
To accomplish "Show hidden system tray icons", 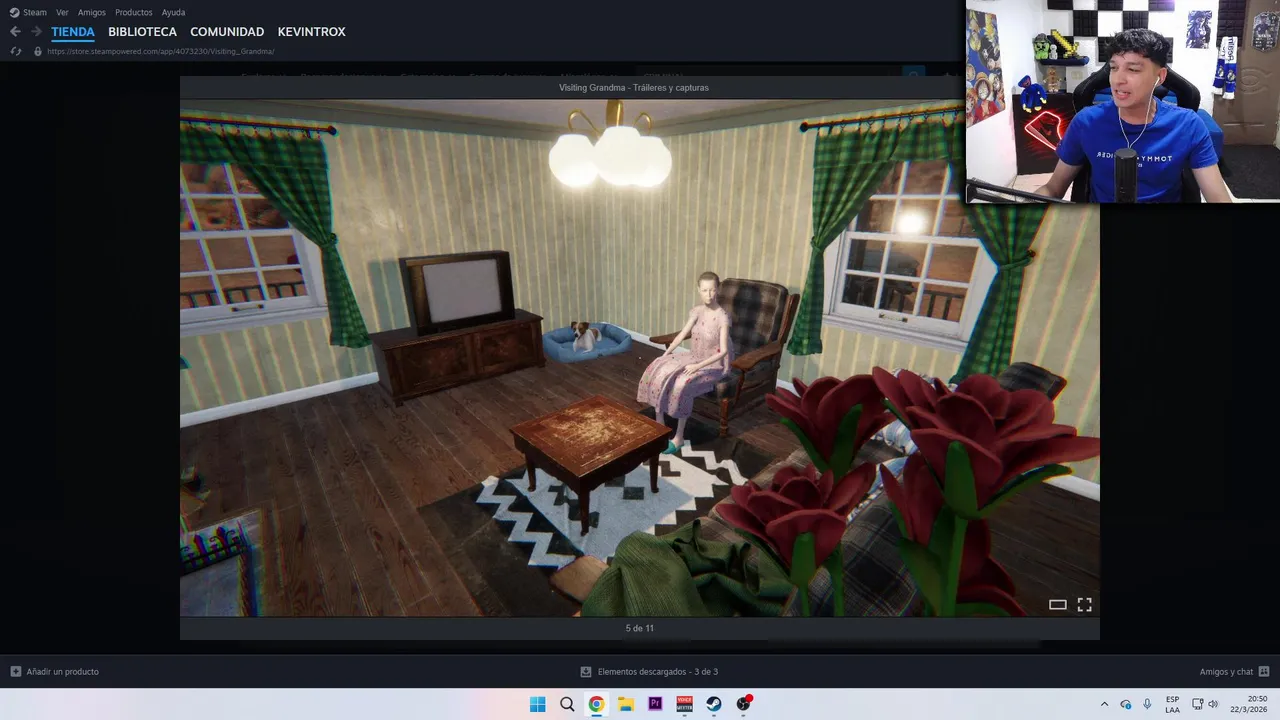I will (x=1104, y=704).
